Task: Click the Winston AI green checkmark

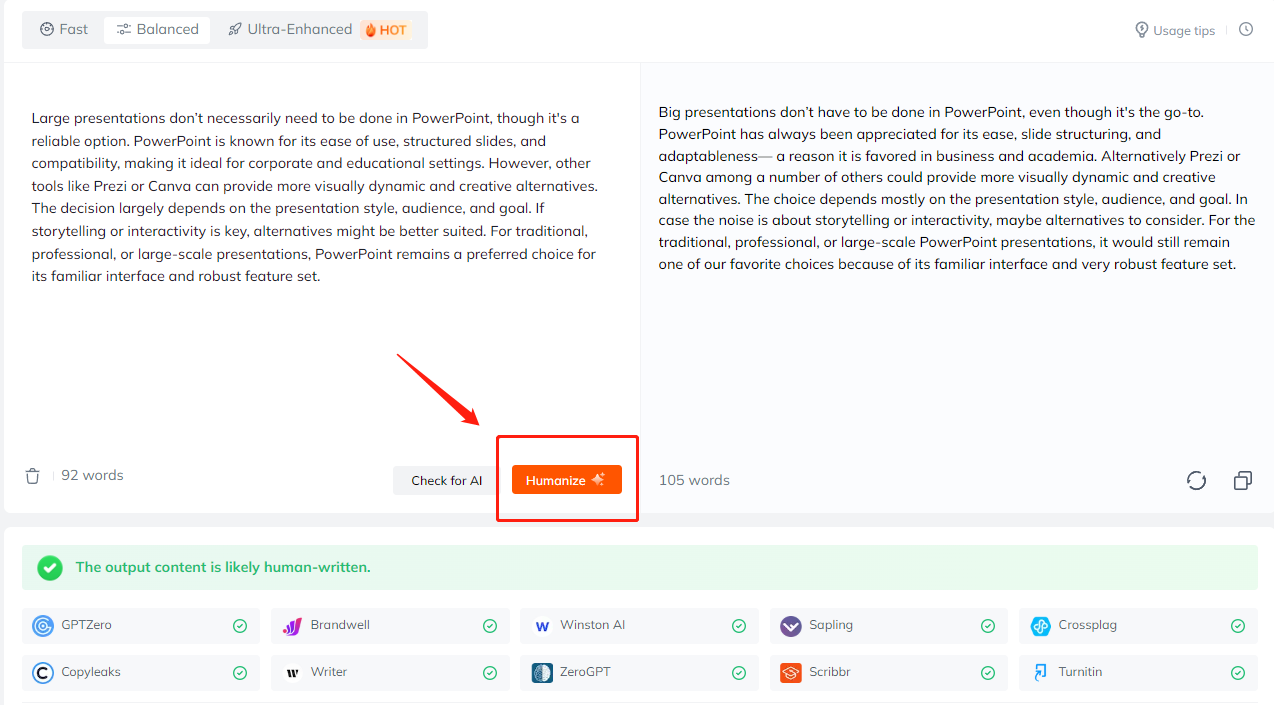Action: (x=739, y=626)
